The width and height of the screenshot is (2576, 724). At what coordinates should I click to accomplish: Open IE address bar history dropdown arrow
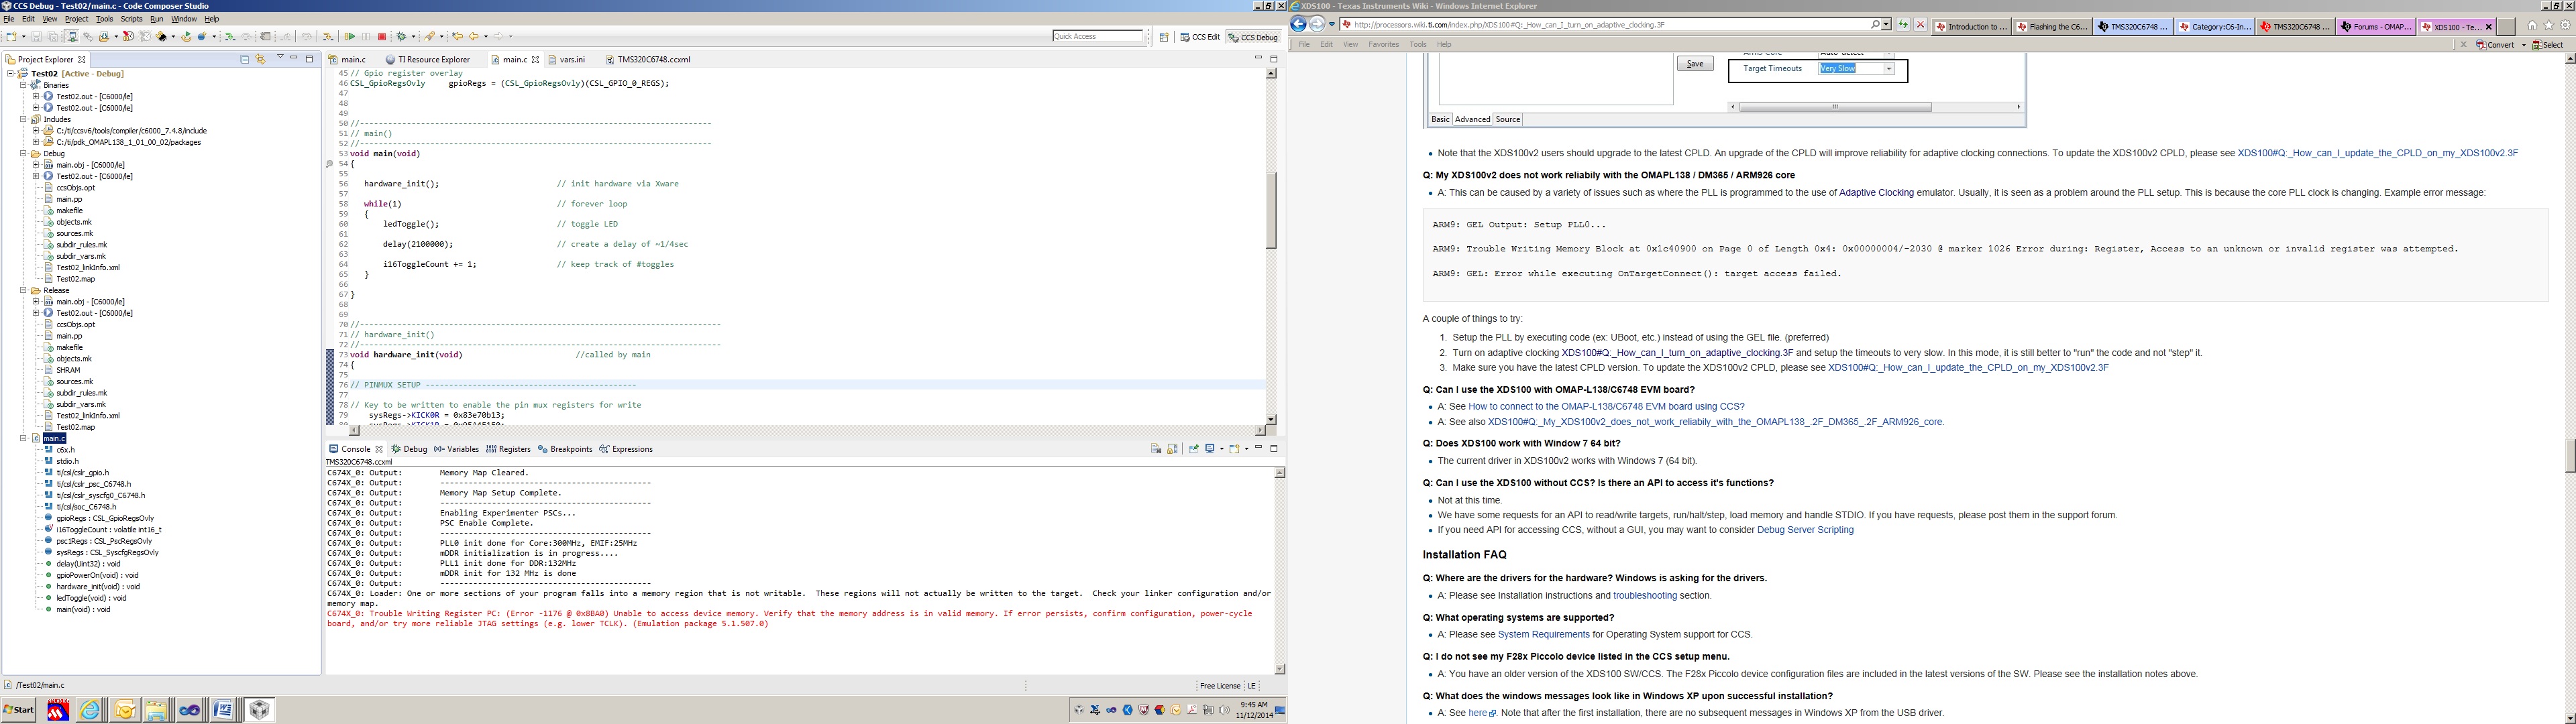click(x=1886, y=25)
